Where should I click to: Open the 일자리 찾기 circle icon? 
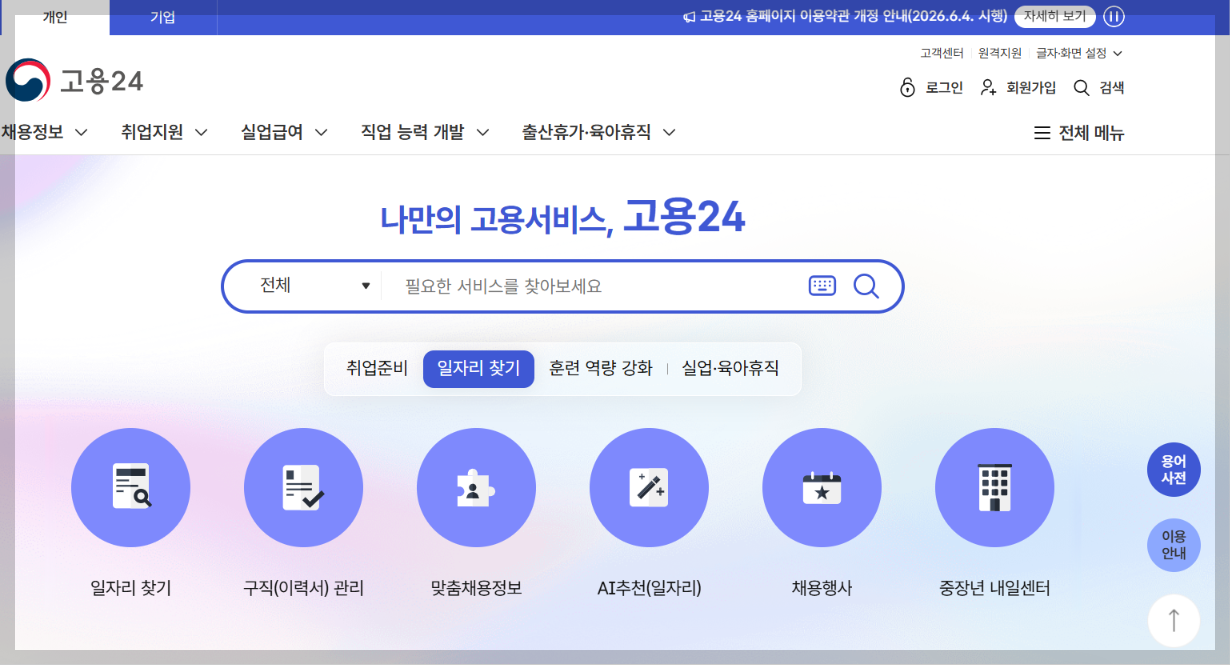pyautogui.click(x=131, y=488)
